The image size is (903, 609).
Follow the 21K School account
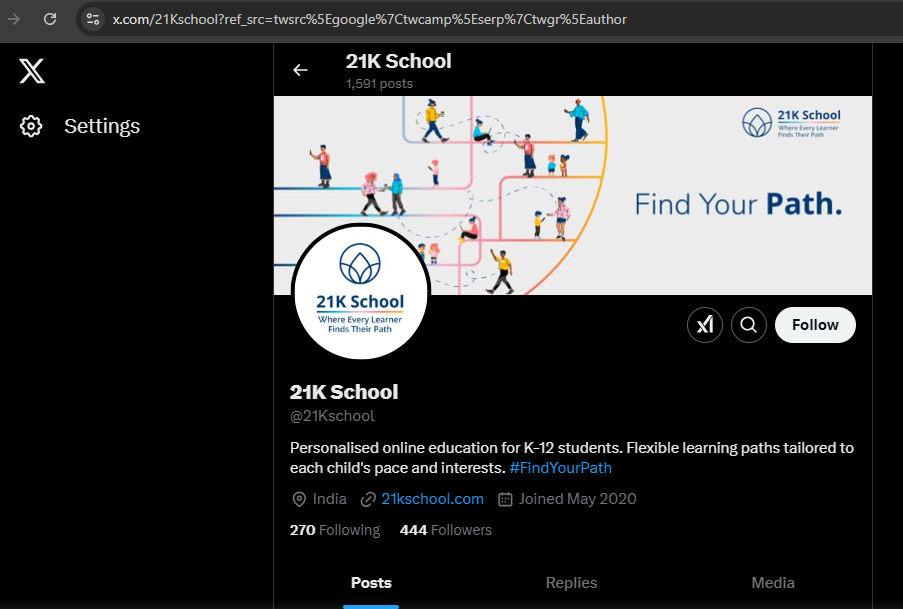(x=815, y=325)
